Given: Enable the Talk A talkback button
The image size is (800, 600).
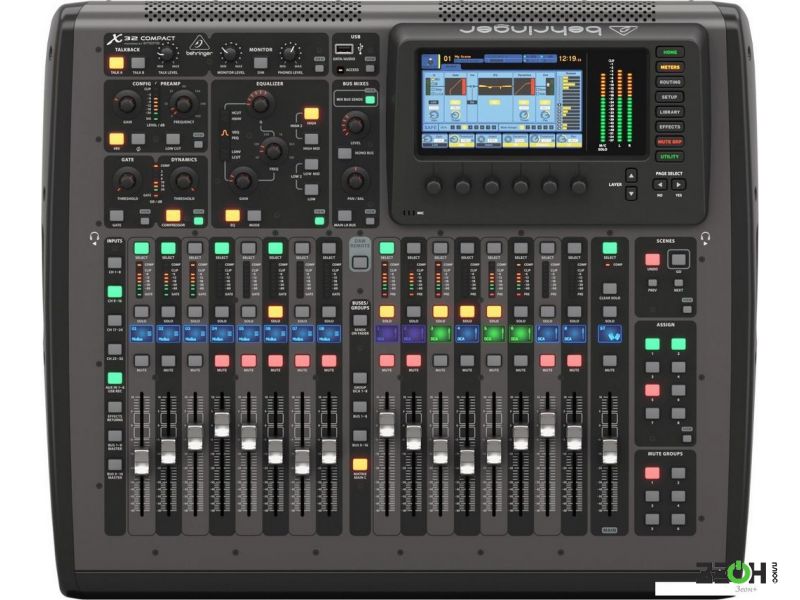Looking at the screenshot, I should point(116,63).
